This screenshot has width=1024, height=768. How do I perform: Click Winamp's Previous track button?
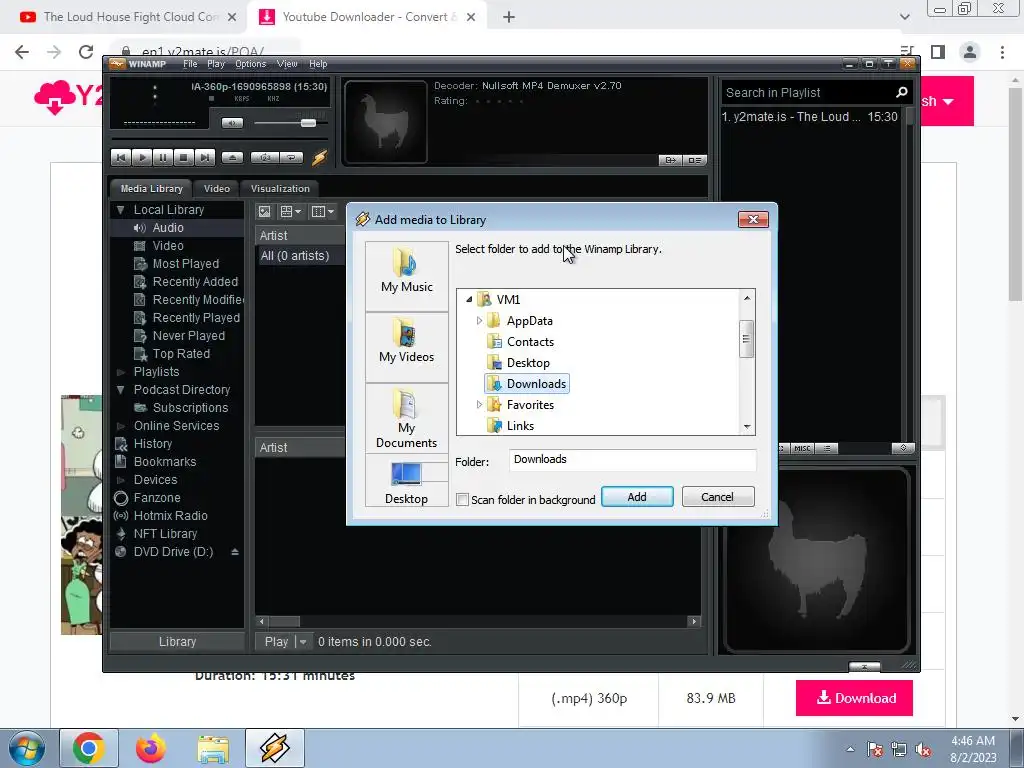click(x=121, y=157)
